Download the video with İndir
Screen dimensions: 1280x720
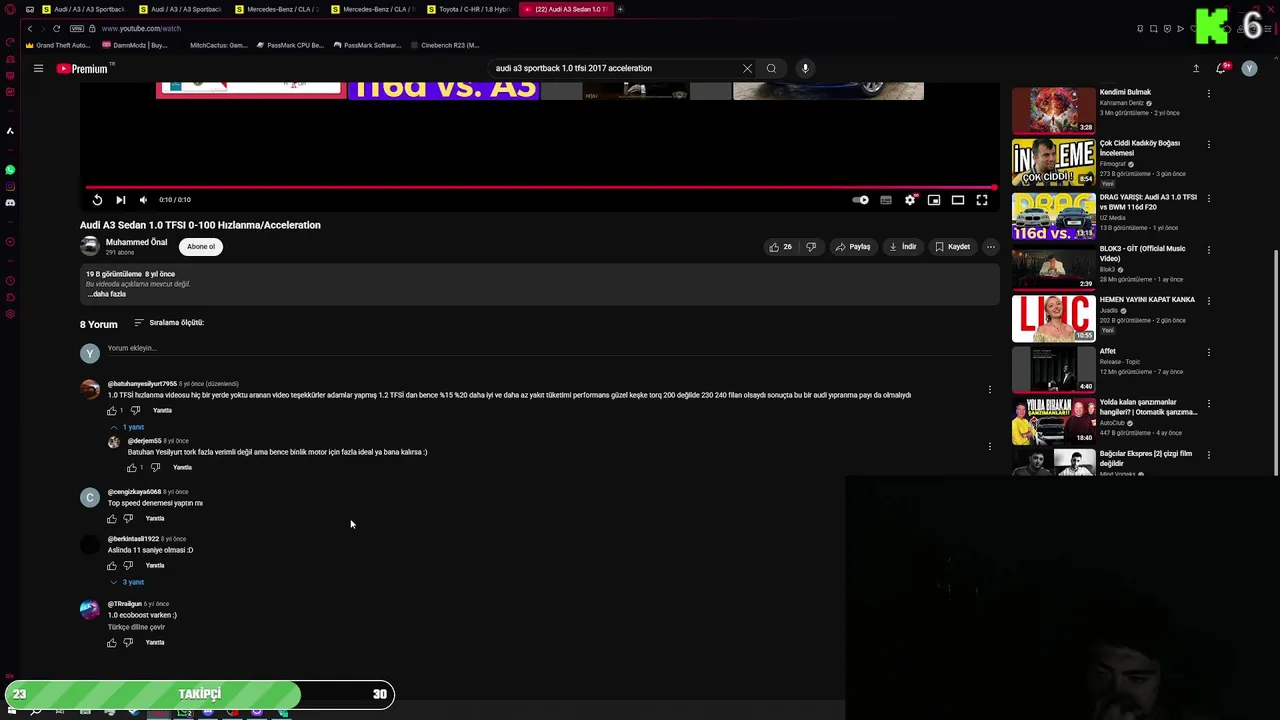(x=902, y=247)
